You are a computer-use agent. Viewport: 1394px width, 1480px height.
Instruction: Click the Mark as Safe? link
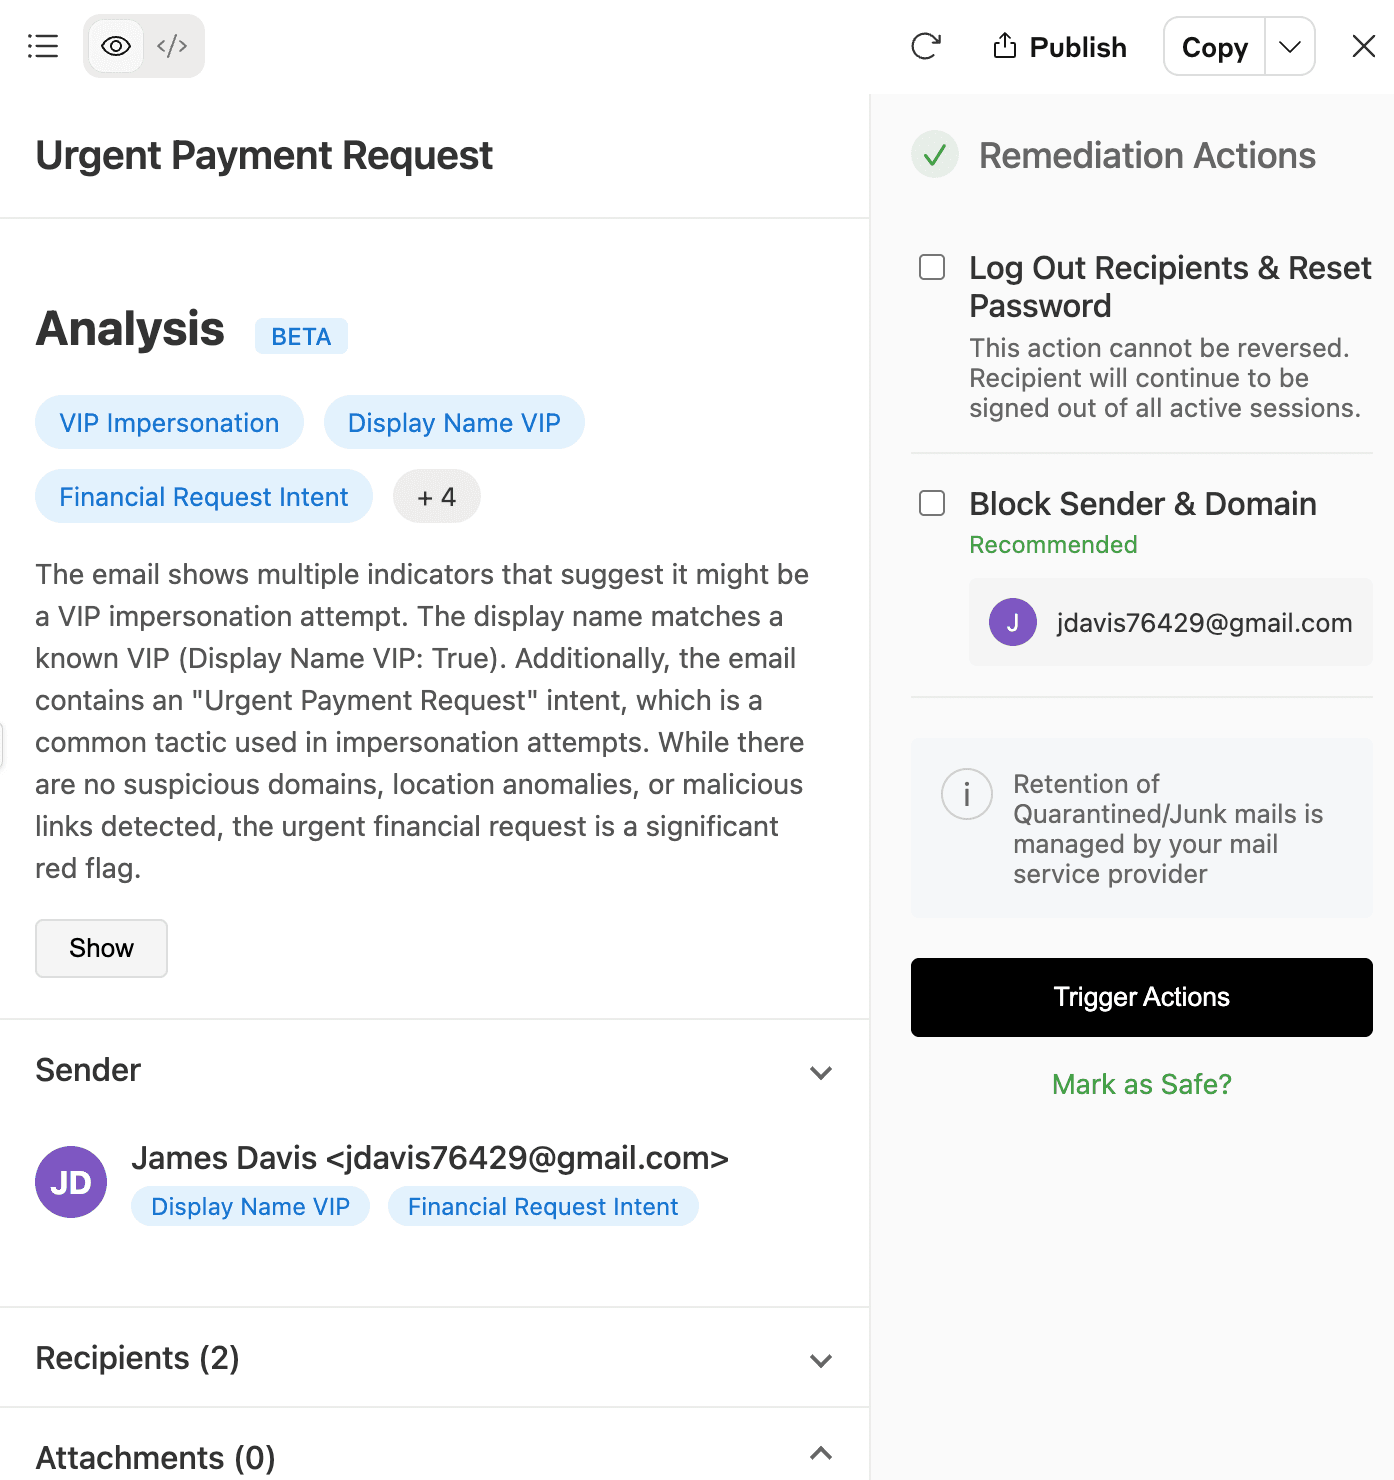pos(1141,1084)
